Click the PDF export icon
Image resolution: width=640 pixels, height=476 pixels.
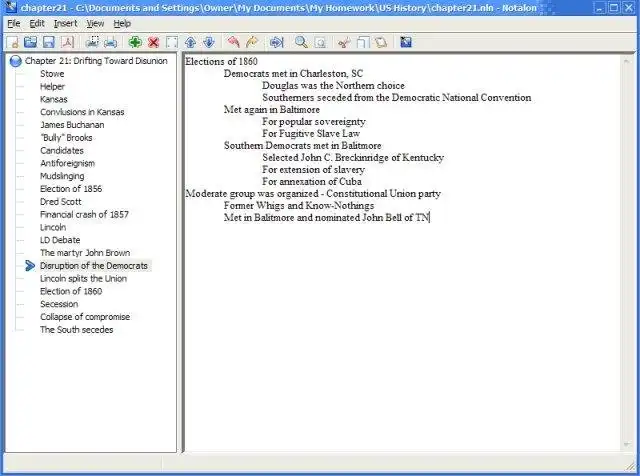[x=67, y=42]
